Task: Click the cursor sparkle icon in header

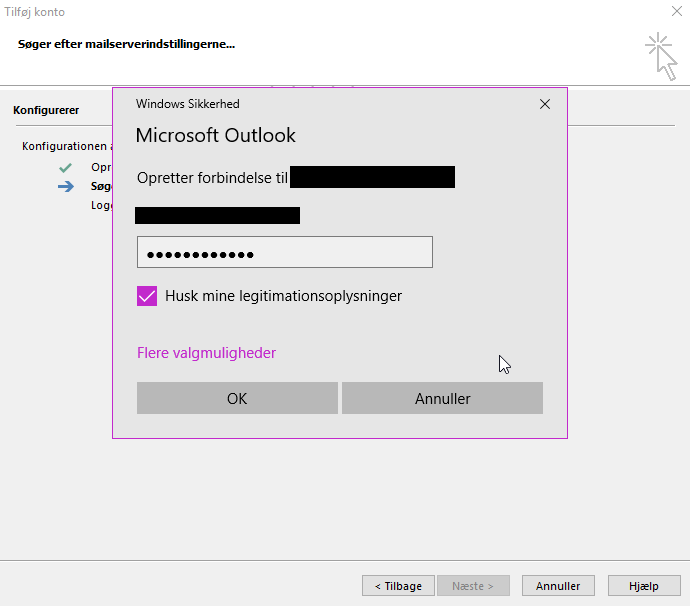Action: pyautogui.click(x=661, y=56)
